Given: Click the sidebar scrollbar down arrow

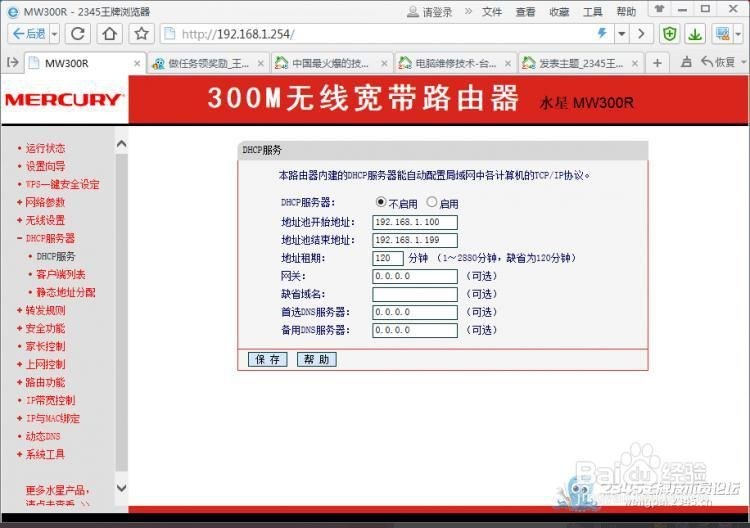Looking at the screenshot, I should [121, 488].
